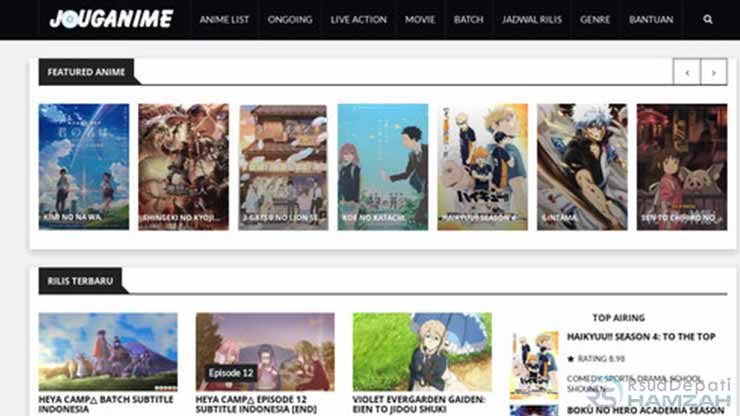Image resolution: width=740 pixels, height=416 pixels.
Task: Open Boku no Hero Academia Season link
Action: tap(645, 410)
